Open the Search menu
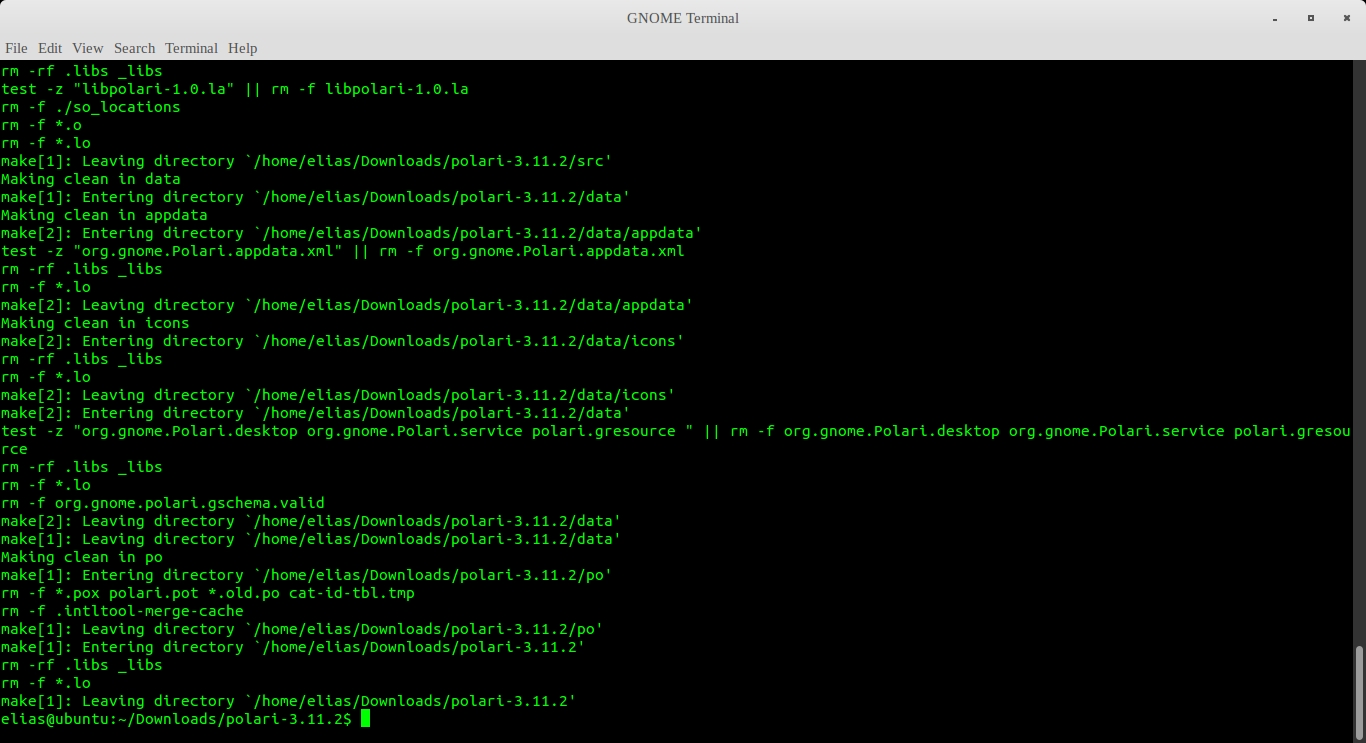 [134, 48]
